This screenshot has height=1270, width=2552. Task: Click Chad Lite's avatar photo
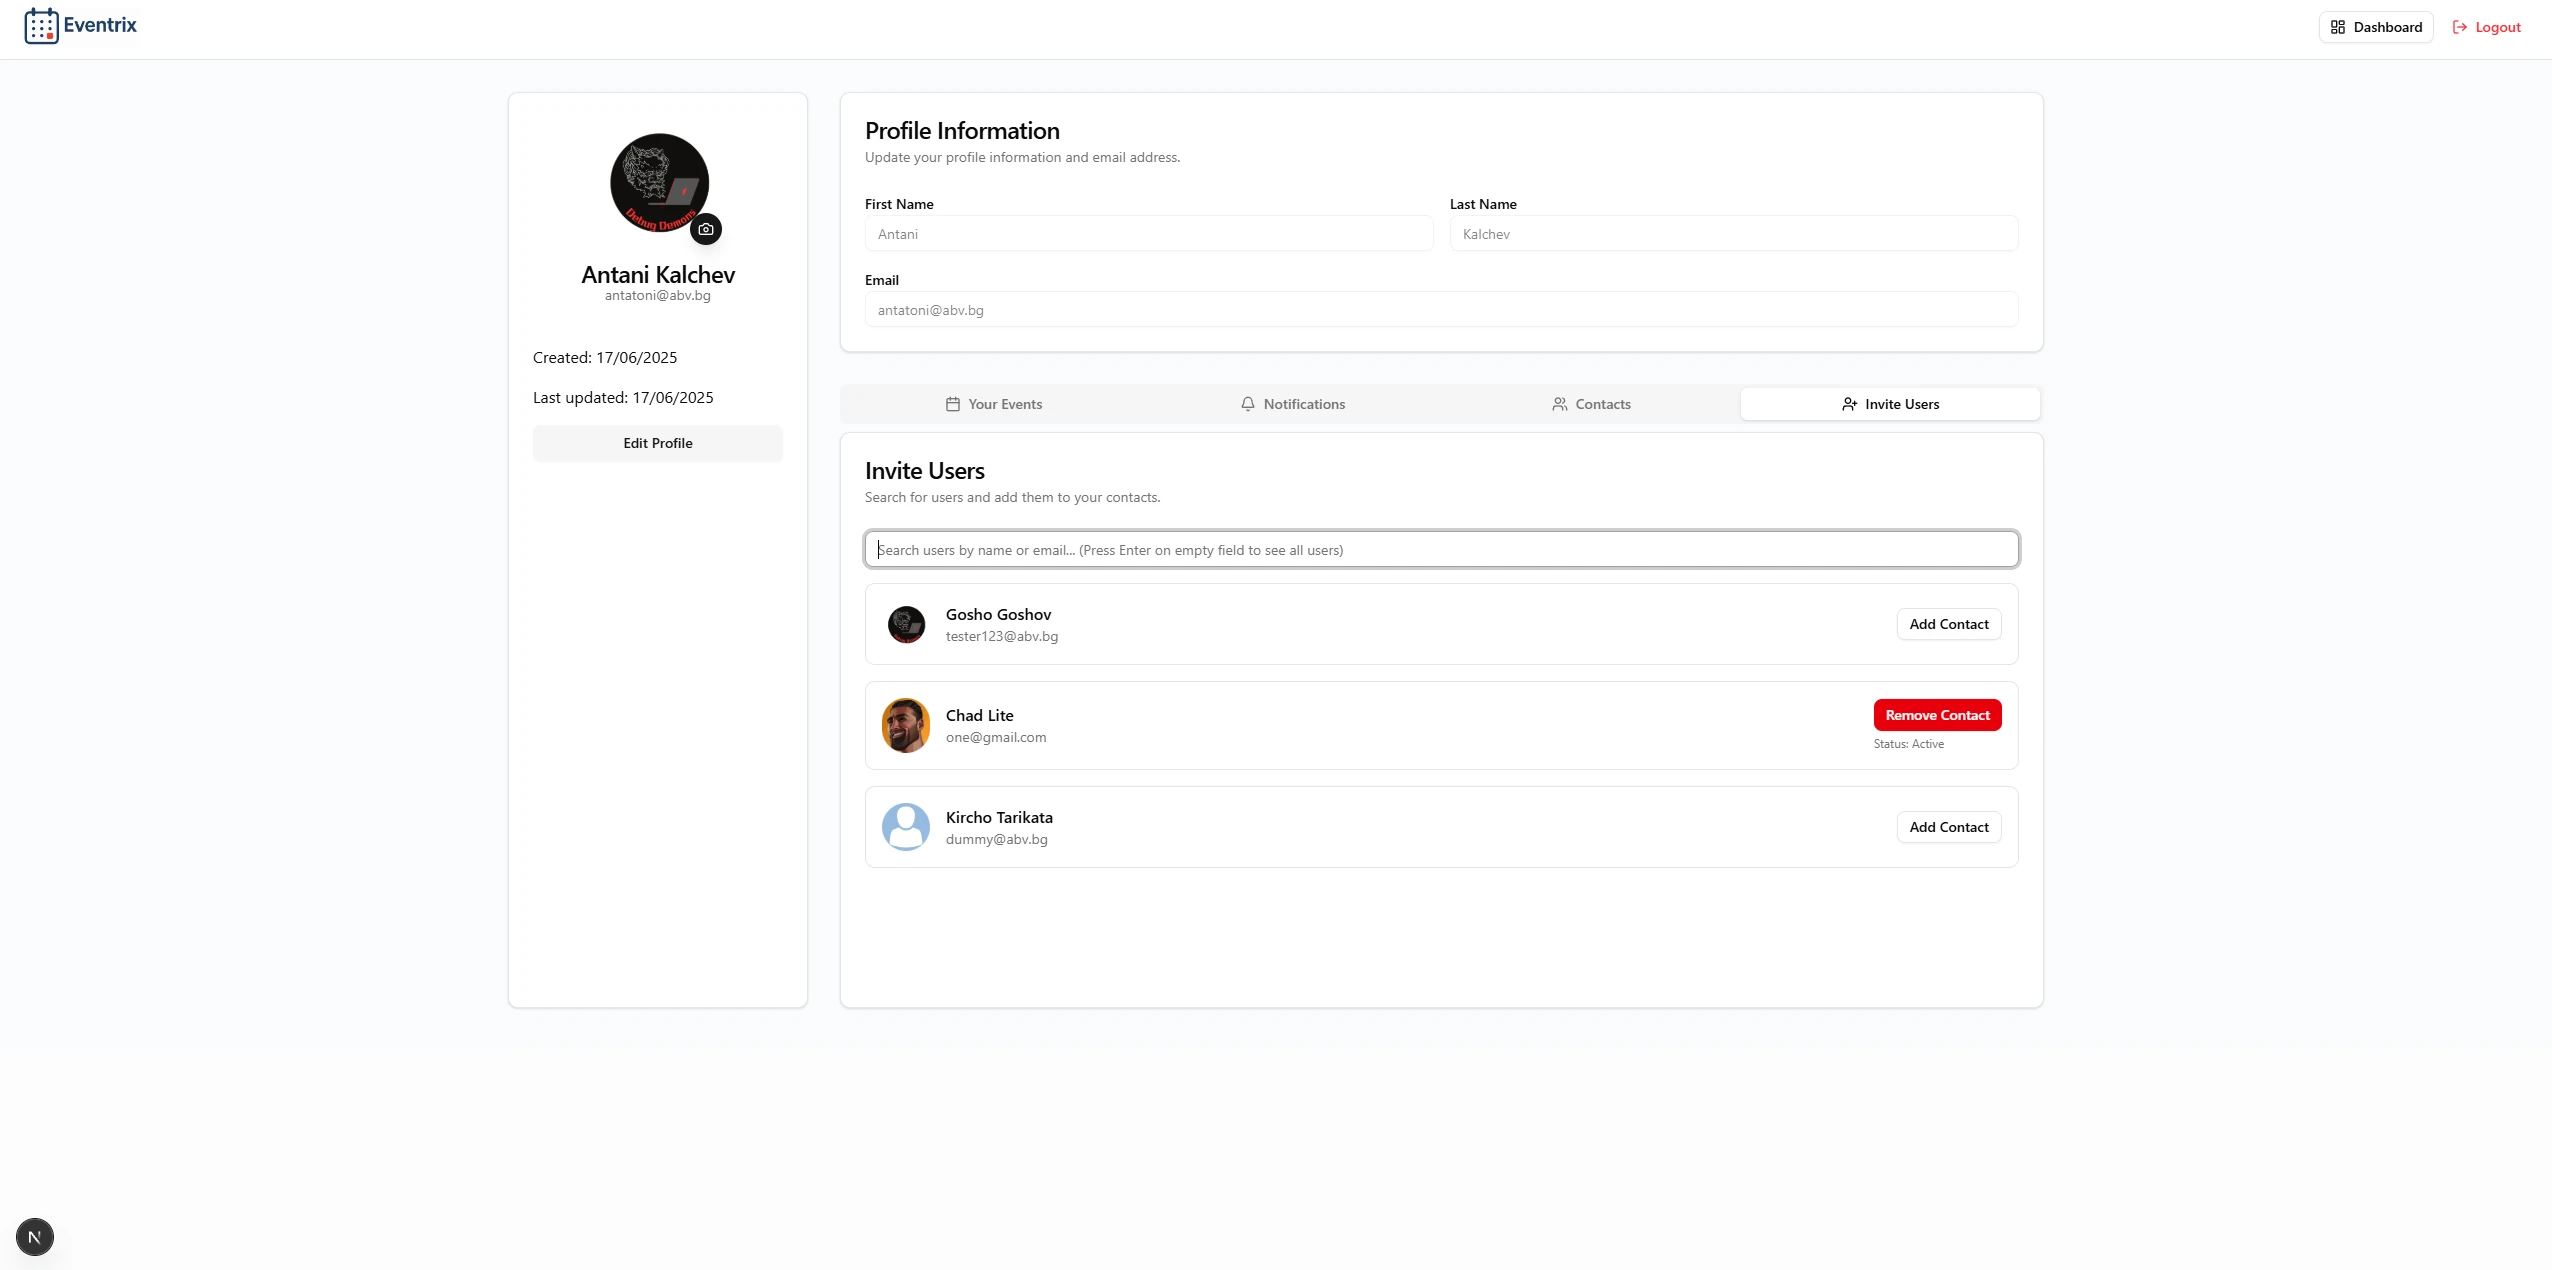tap(906, 726)
